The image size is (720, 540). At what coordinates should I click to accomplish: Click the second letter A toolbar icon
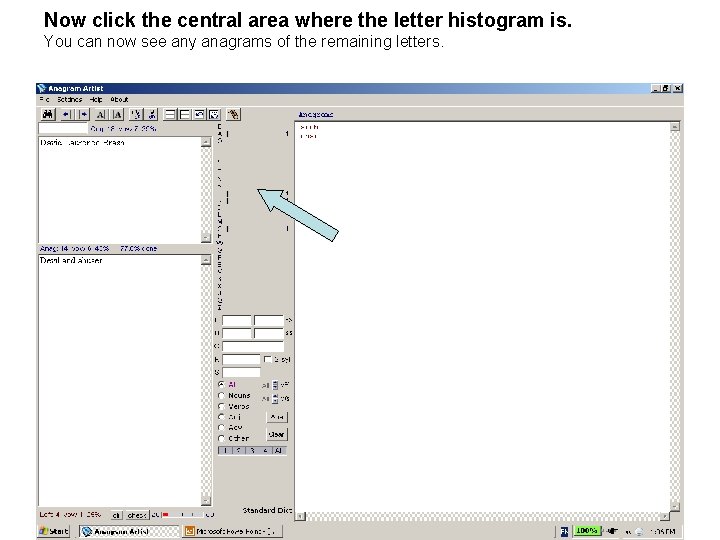(117, 114)
